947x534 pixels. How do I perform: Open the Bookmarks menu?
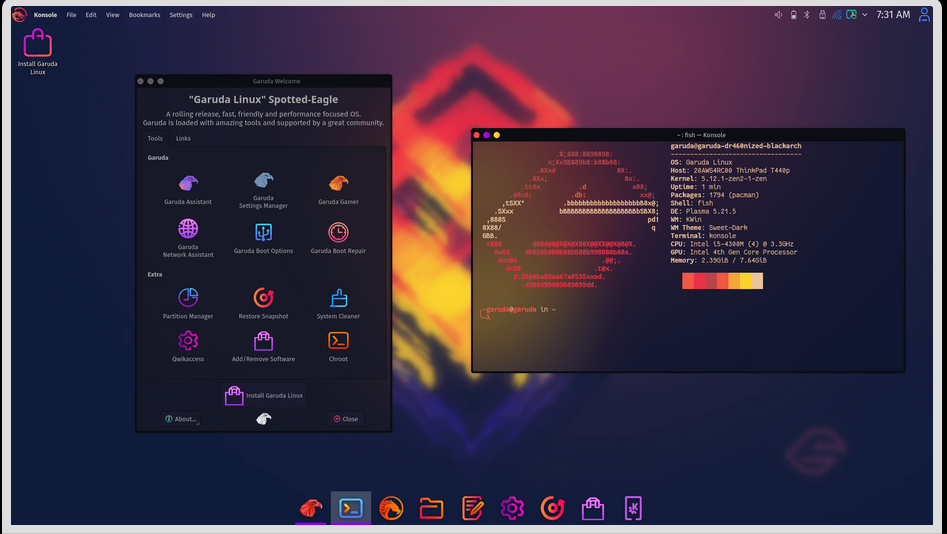144,15
